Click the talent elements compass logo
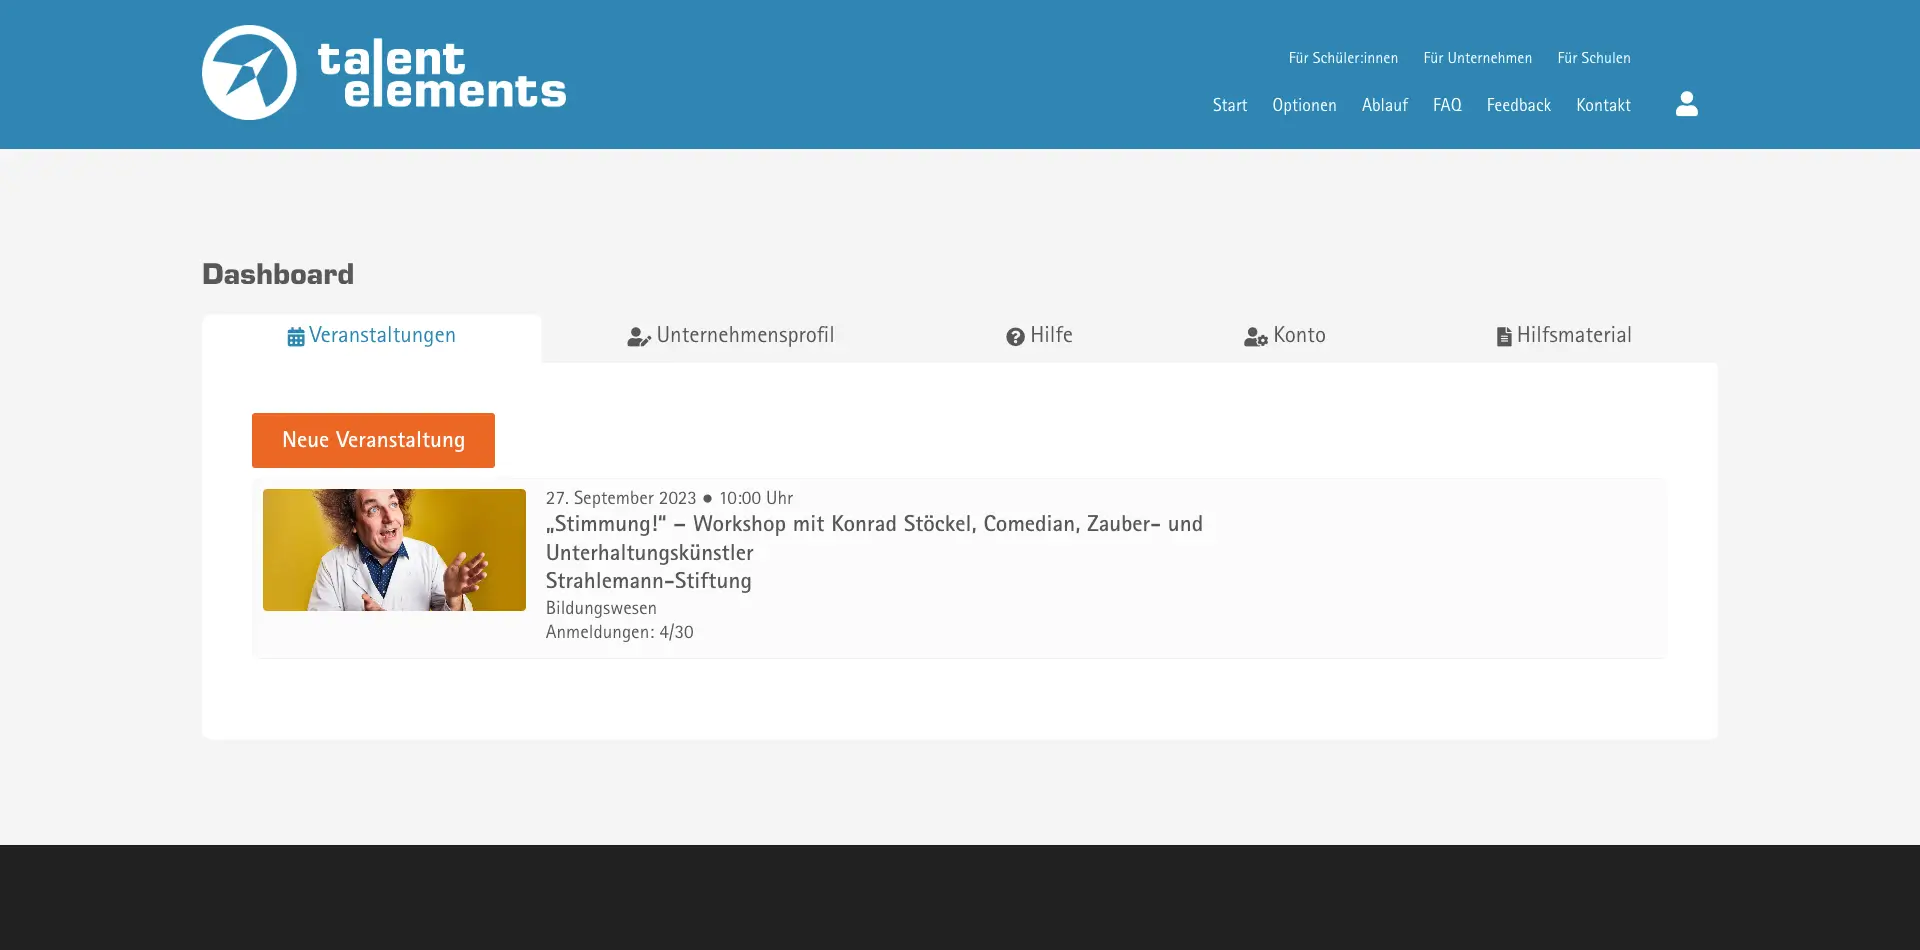1920x950 pixels. click(249, 73)
